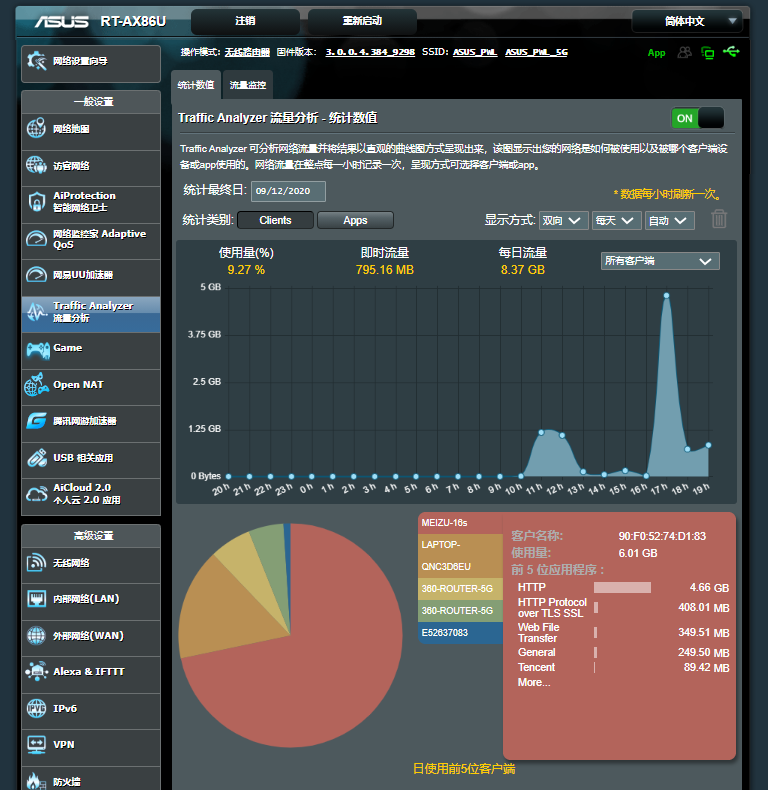Screen dimensions: 768x790
Task: Switch to the 统计数值 tab
Action: [196, 85]
